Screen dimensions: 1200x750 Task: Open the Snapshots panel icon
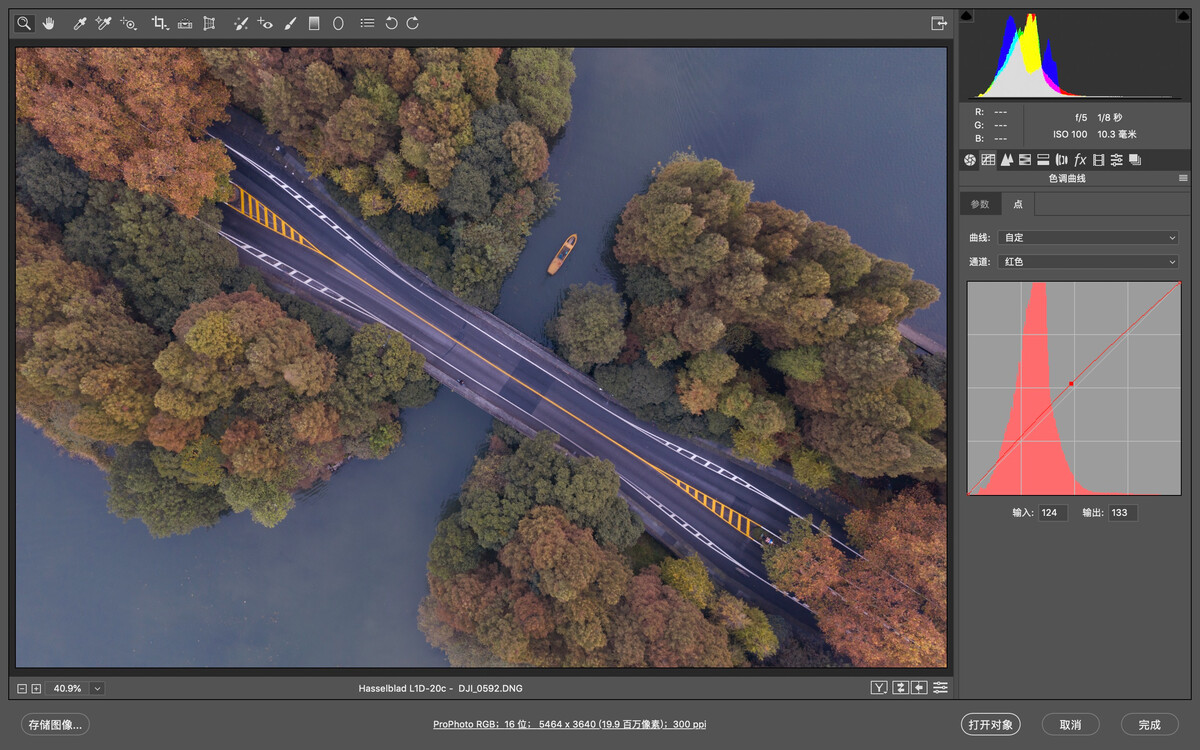point(1135,160)
